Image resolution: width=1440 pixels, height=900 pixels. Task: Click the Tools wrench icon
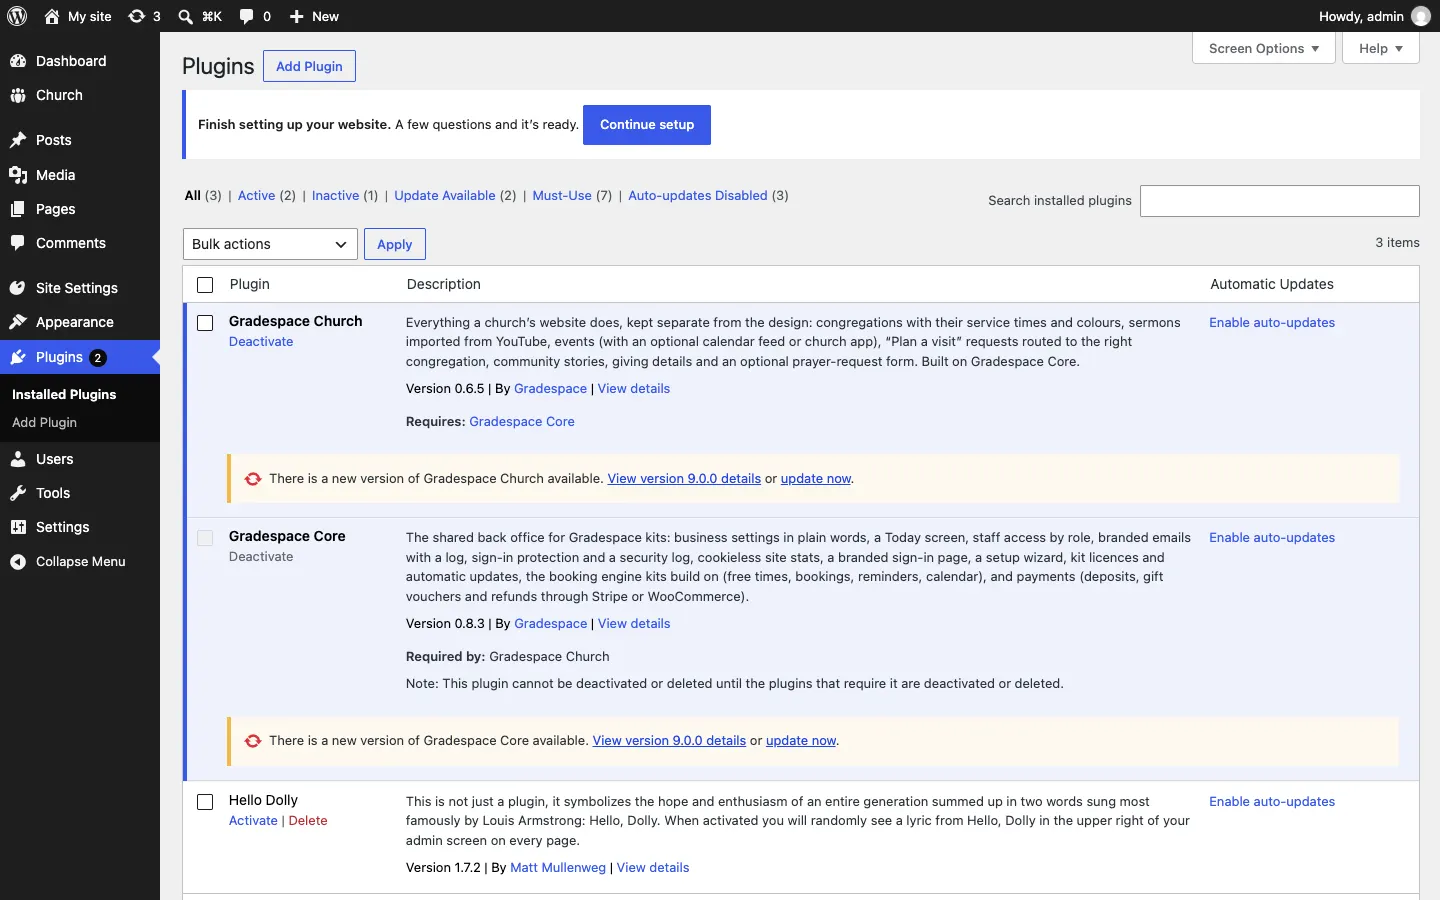(x=18, y=493)
